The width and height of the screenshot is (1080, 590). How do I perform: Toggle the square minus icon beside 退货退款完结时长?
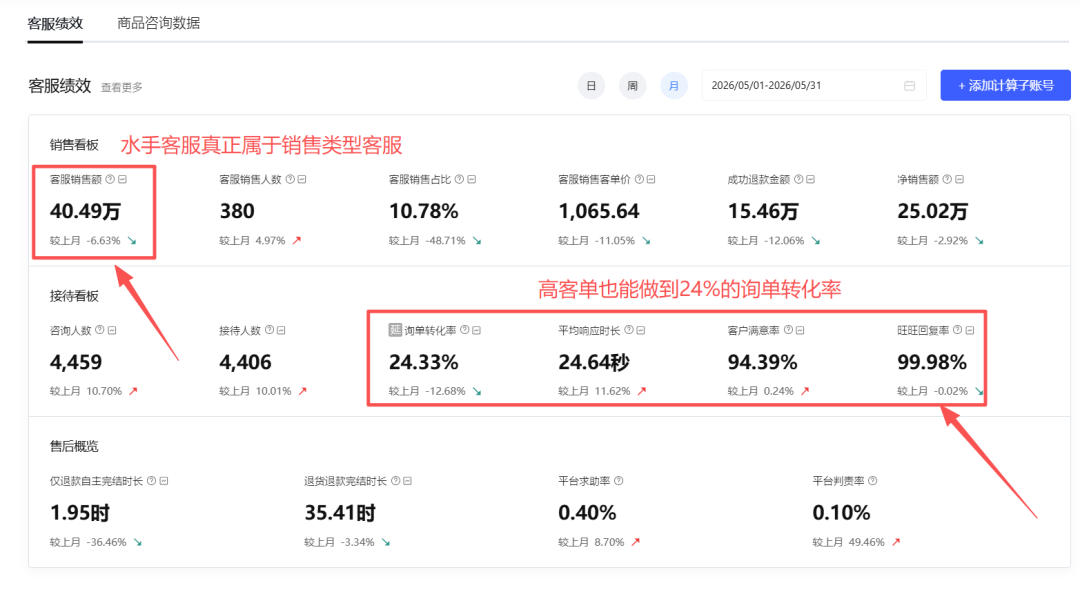pyautogui.click(x=407, y=481)
